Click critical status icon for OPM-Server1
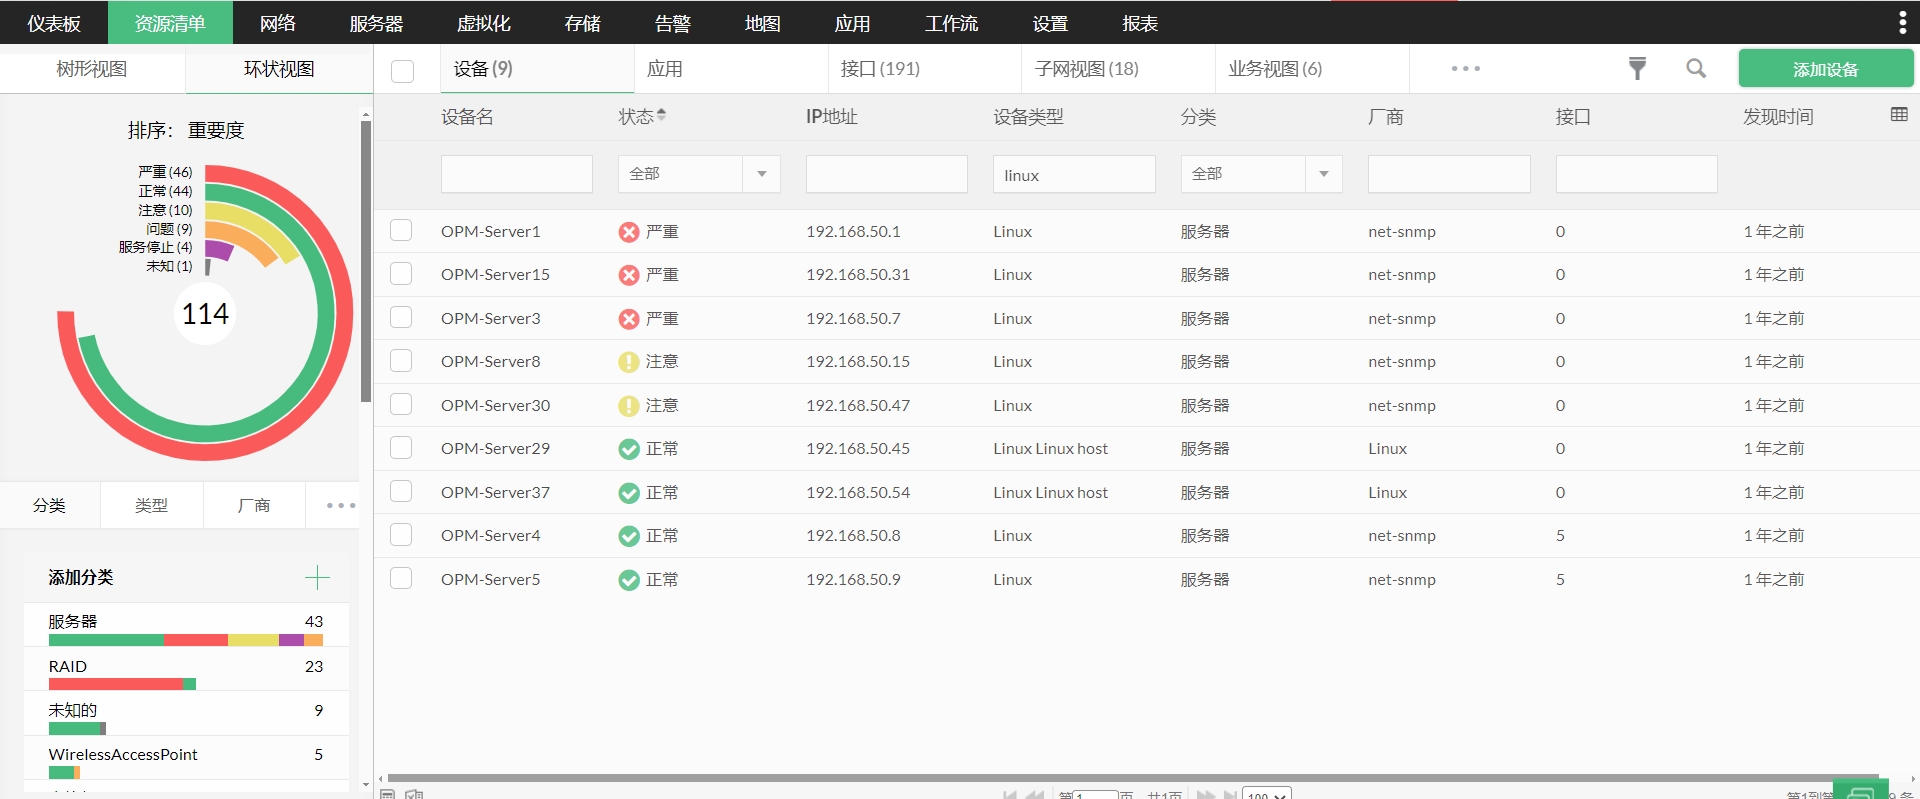 click(629, 232)
